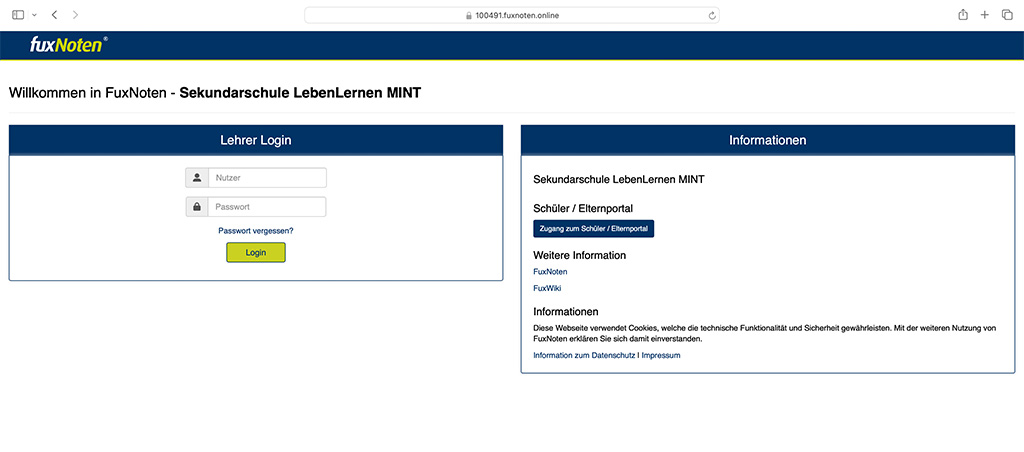This screenshot has height=452, width=1024.
Task: Click the Schüler / Elternportal subheading
Action: point(583,209)
